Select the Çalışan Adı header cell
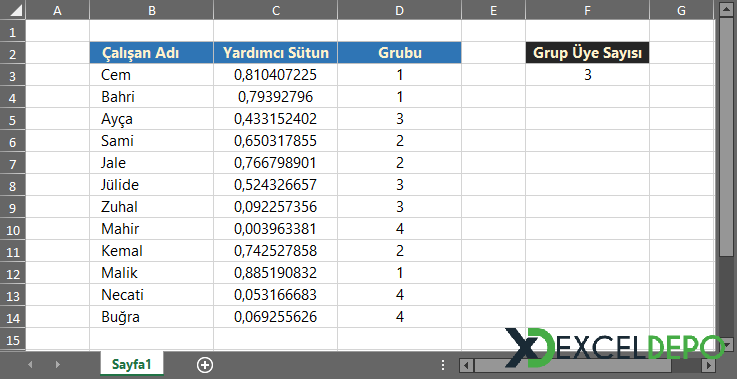Viewport: 737px width, 379px height. (151, 53)
